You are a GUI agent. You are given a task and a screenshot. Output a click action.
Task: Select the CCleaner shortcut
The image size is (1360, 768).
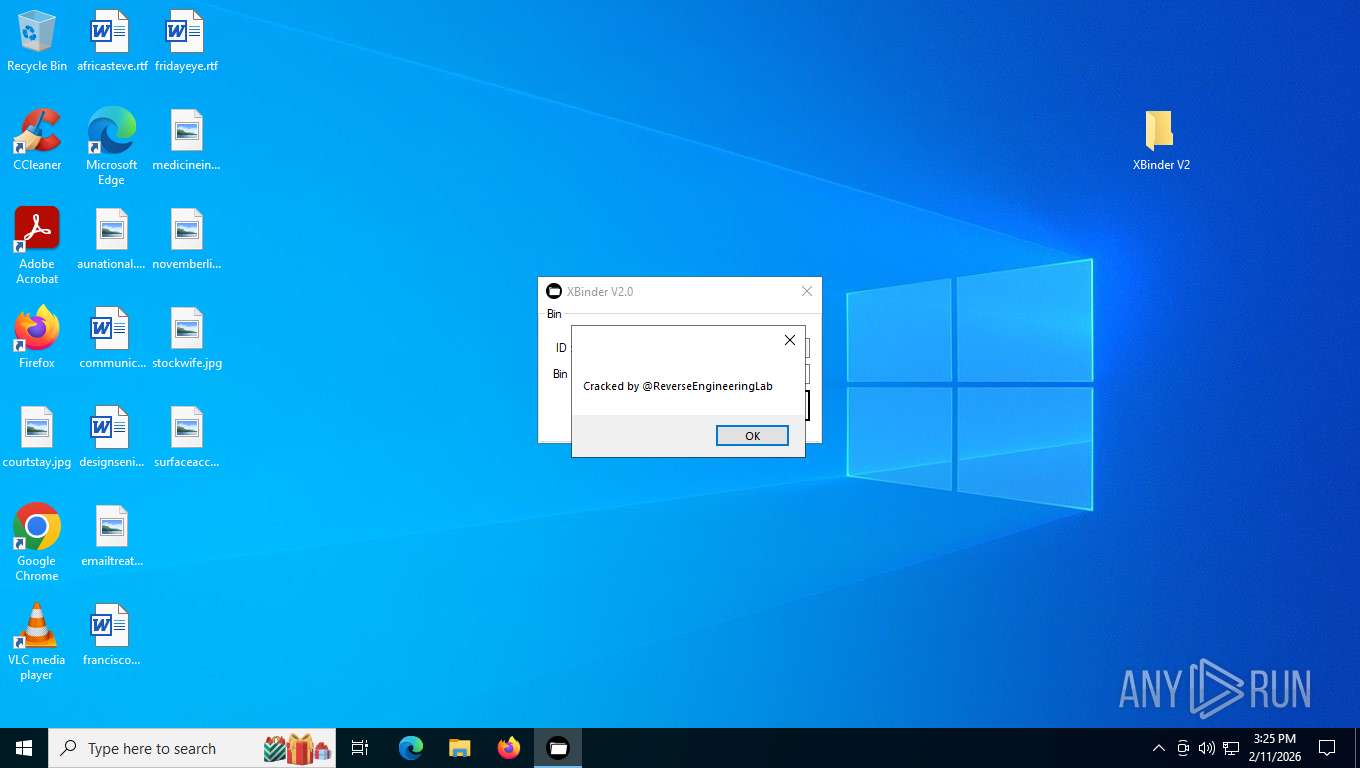[x=37, y=140]
